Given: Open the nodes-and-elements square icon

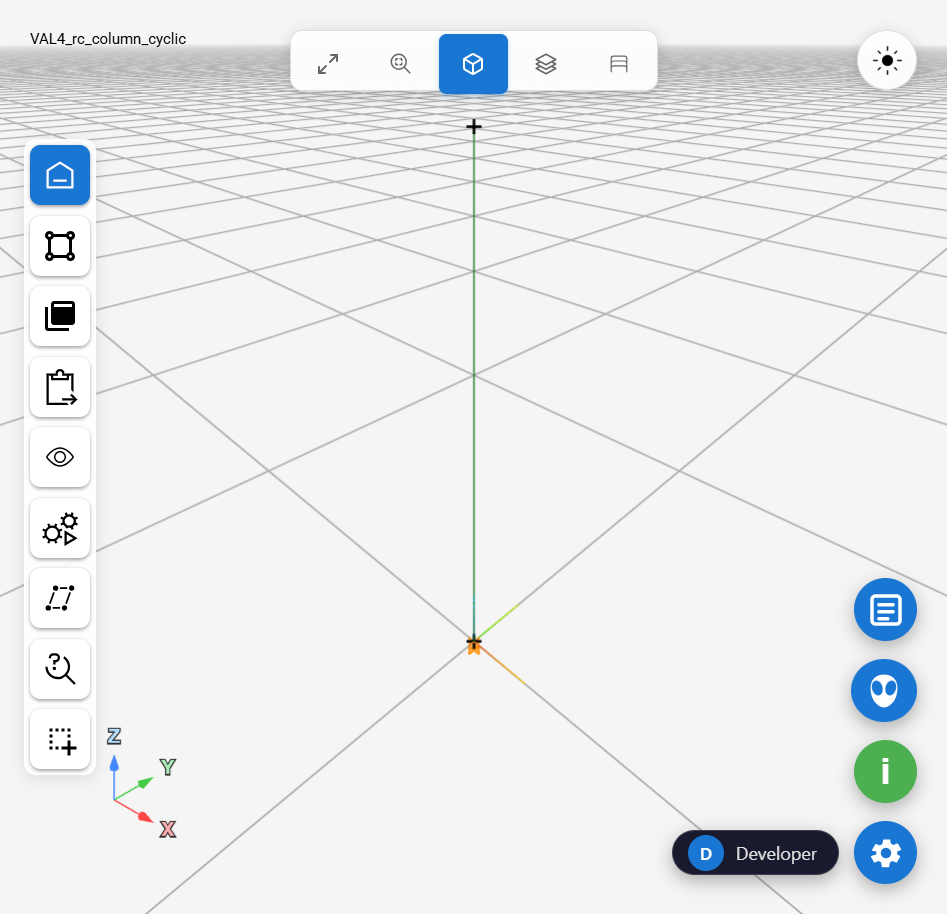Looking at the screenshot, I should click(60, 246).
